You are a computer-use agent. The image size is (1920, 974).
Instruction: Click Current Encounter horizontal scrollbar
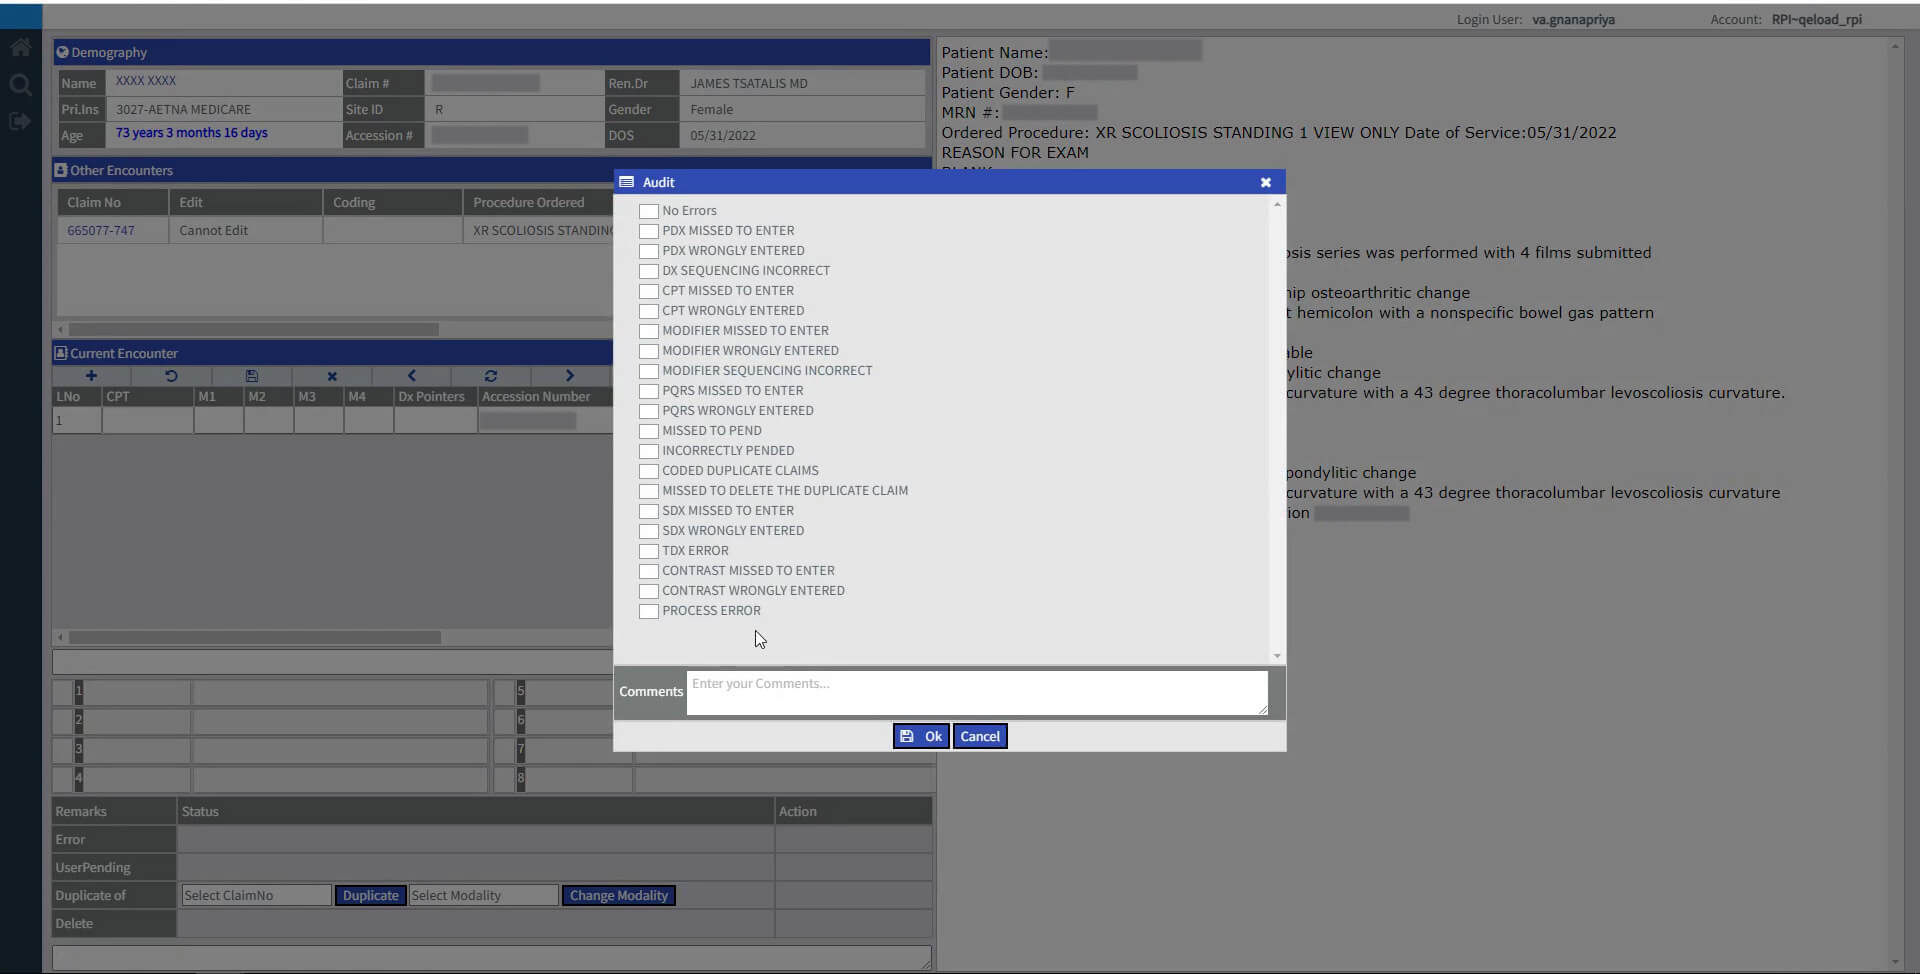click(x=255, y=637)
